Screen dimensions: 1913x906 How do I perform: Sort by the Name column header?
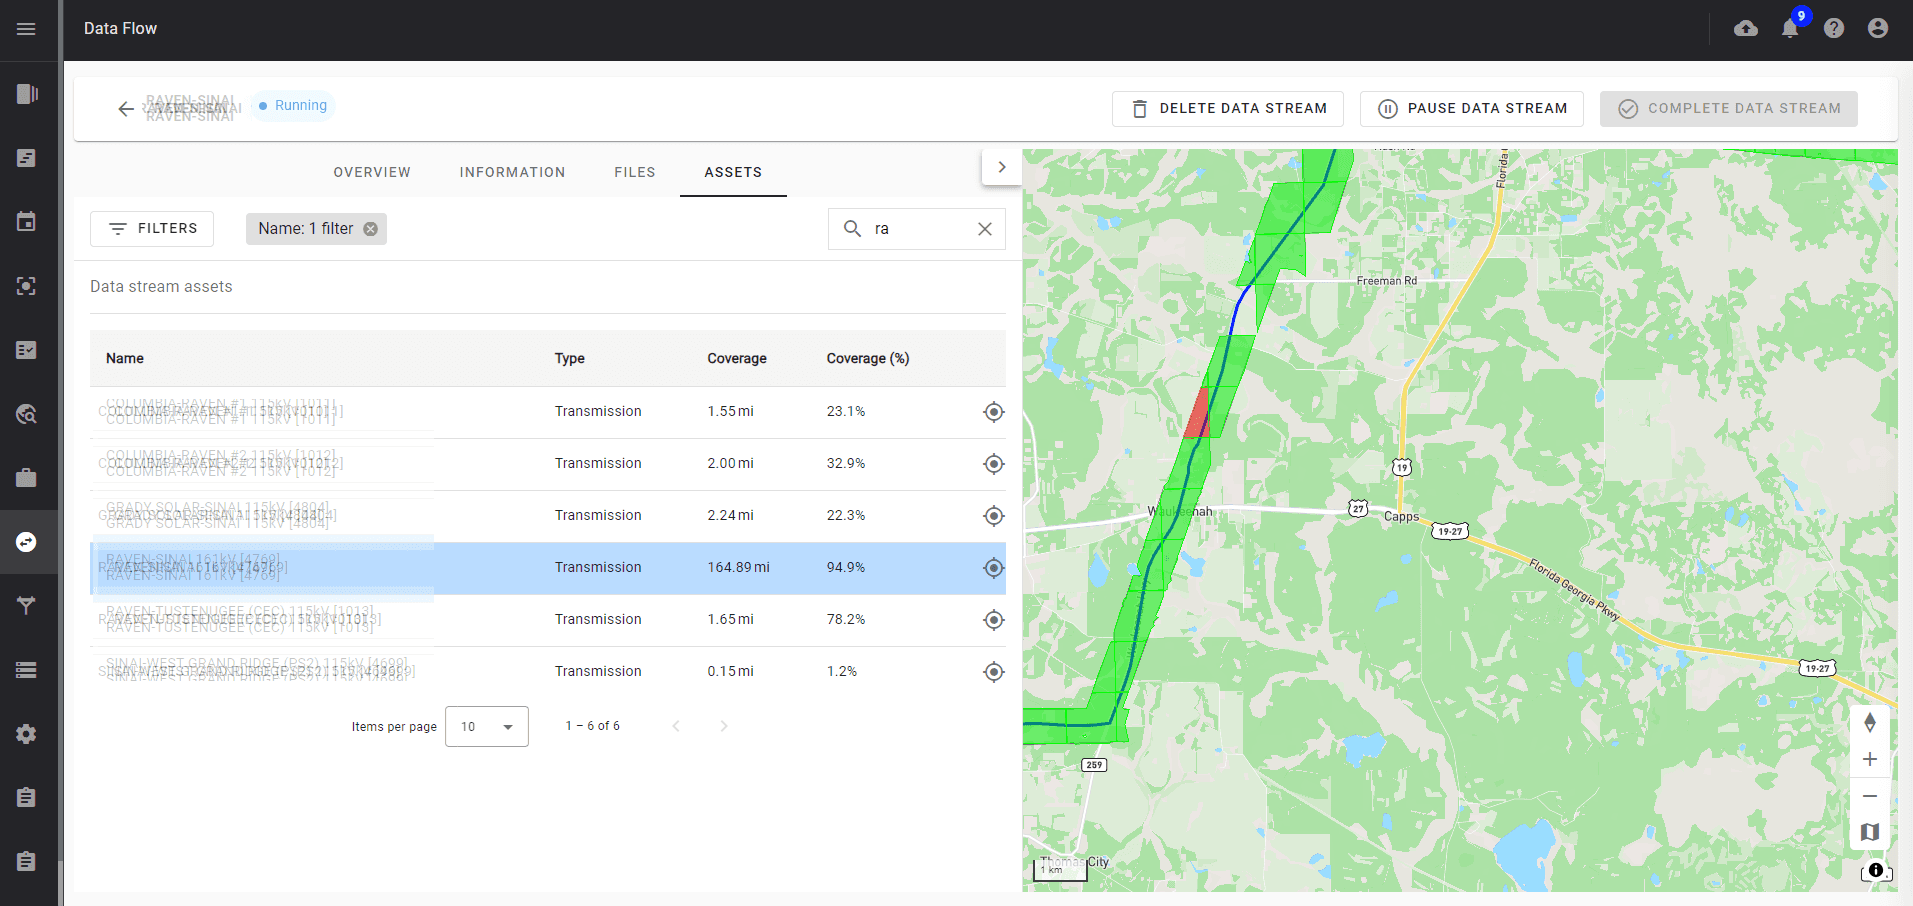pos(125,359)
